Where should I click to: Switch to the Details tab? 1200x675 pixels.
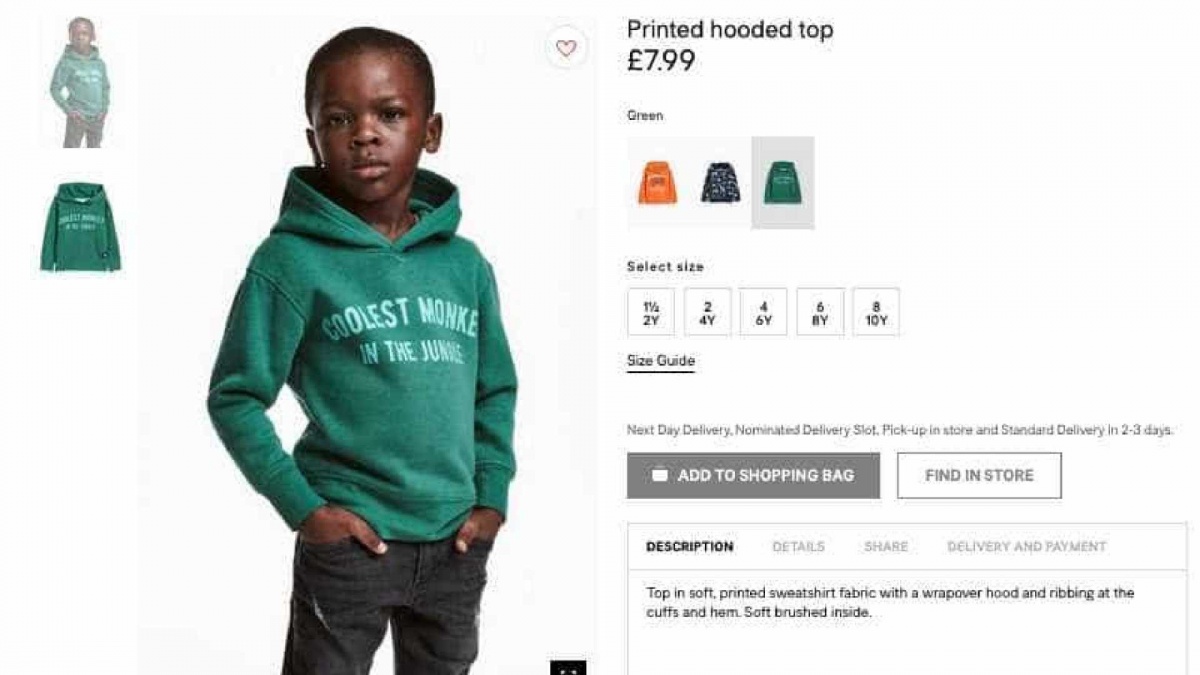pos(799,547)
